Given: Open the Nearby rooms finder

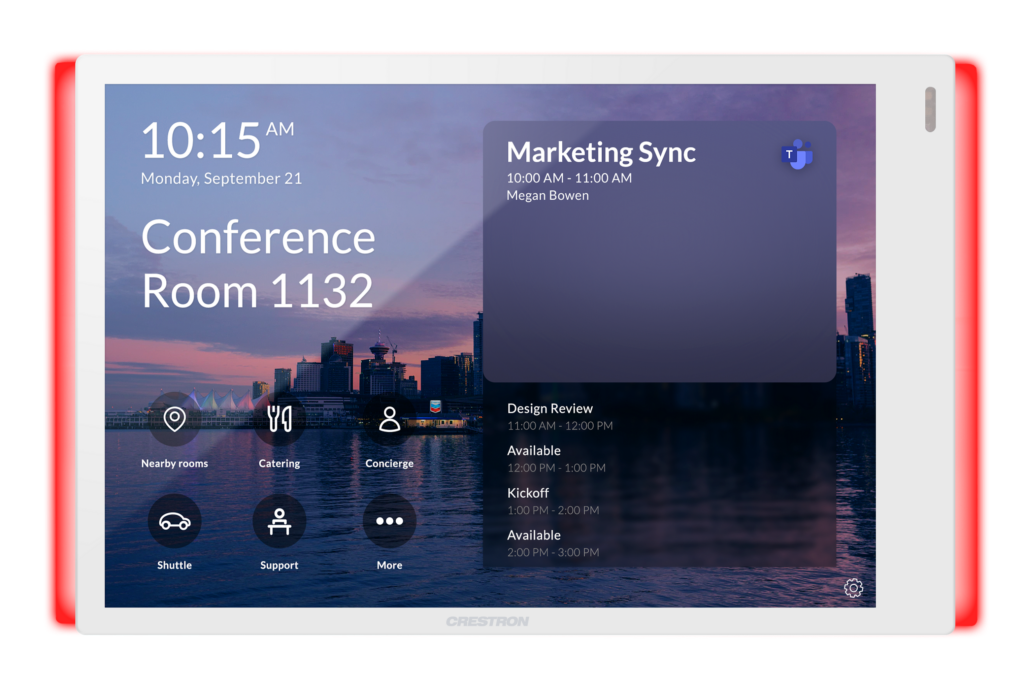Looking at the screenshot, I should [175, 421].
